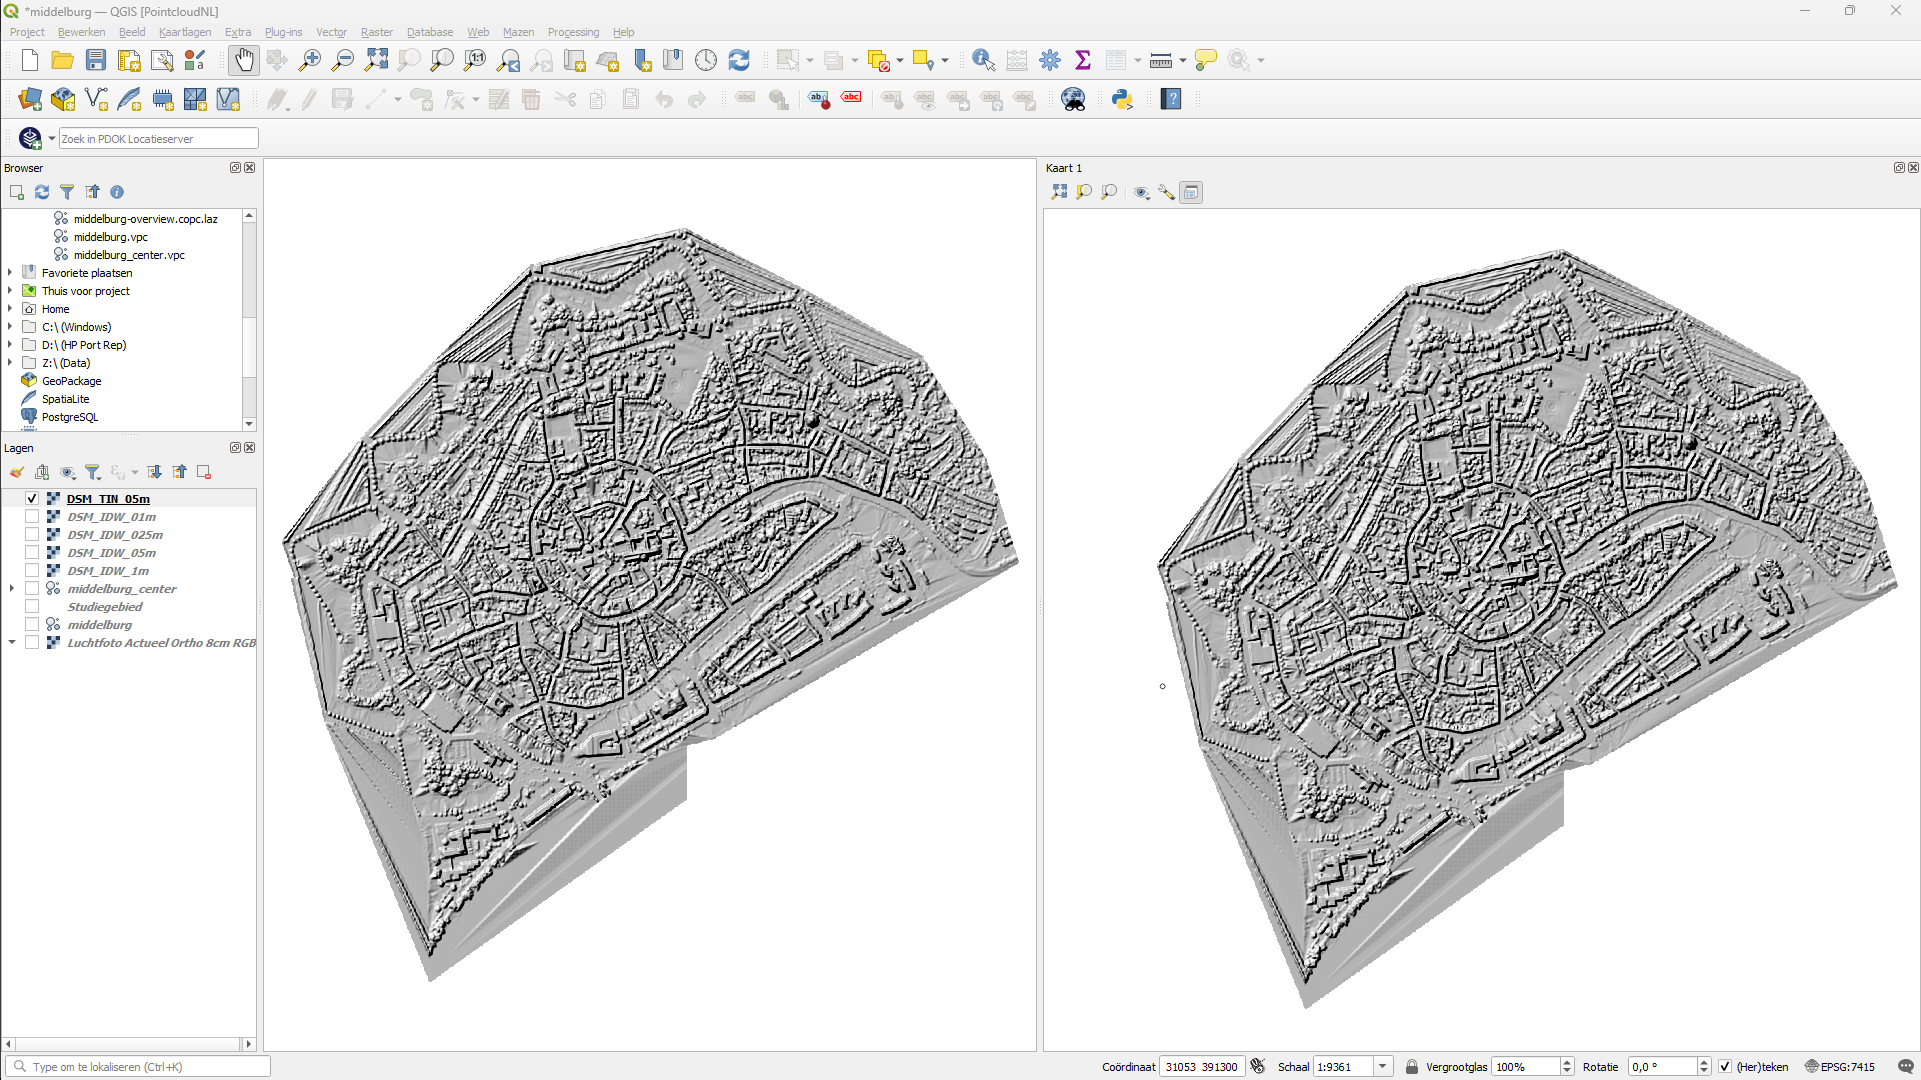Click the PDOK Locatieserver search field

pyautogui.click(x=158, y=138)
